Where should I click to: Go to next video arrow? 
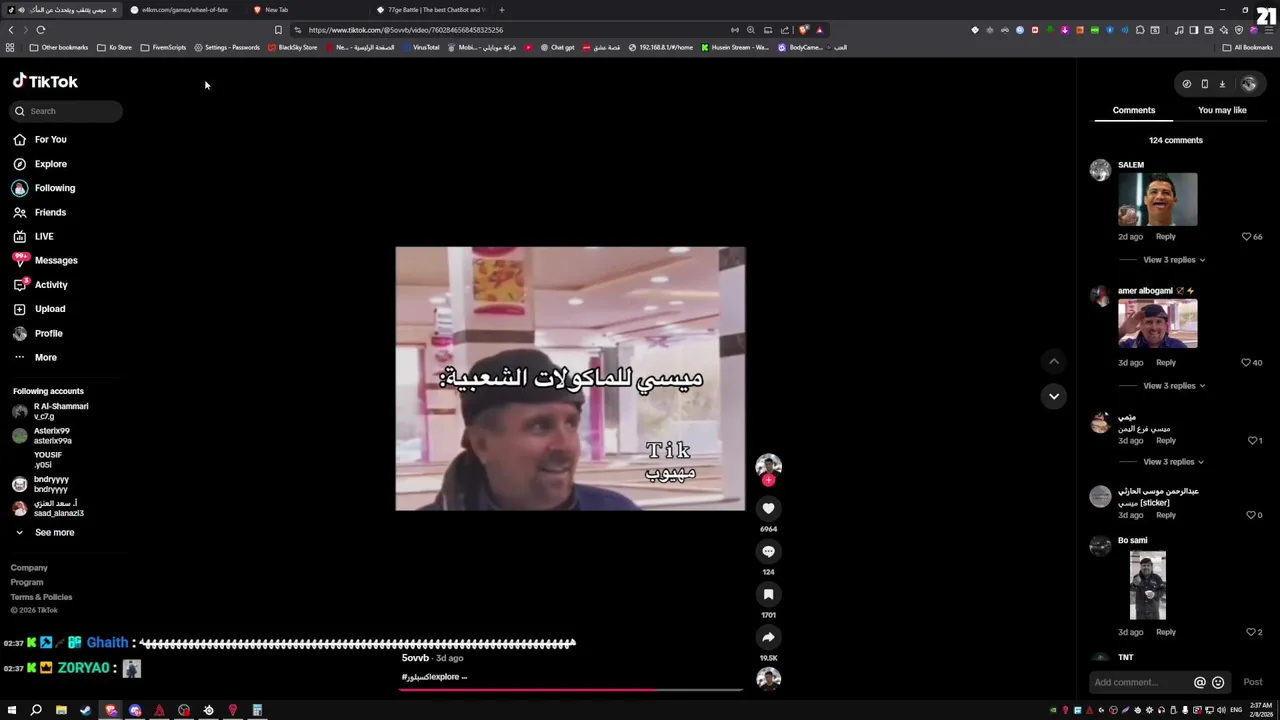[1053, 396]
